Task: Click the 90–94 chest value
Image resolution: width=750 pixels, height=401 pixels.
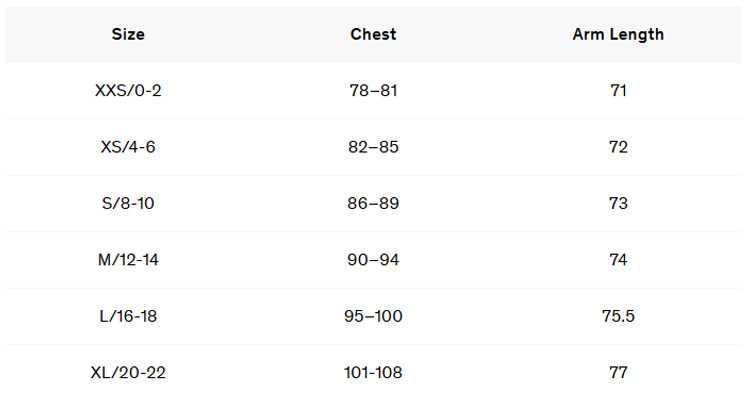Action: pyautogui.click(x=373, y=260)
